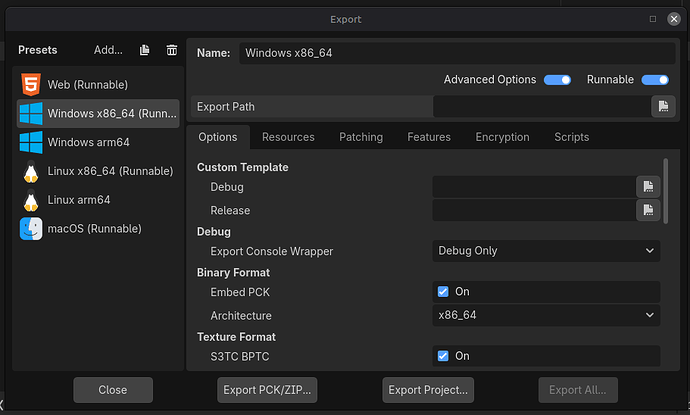The height and width of the screenshot is (415, 690).
Task: Click the HTML5 icon of Web preset
Action: (31, 84)
